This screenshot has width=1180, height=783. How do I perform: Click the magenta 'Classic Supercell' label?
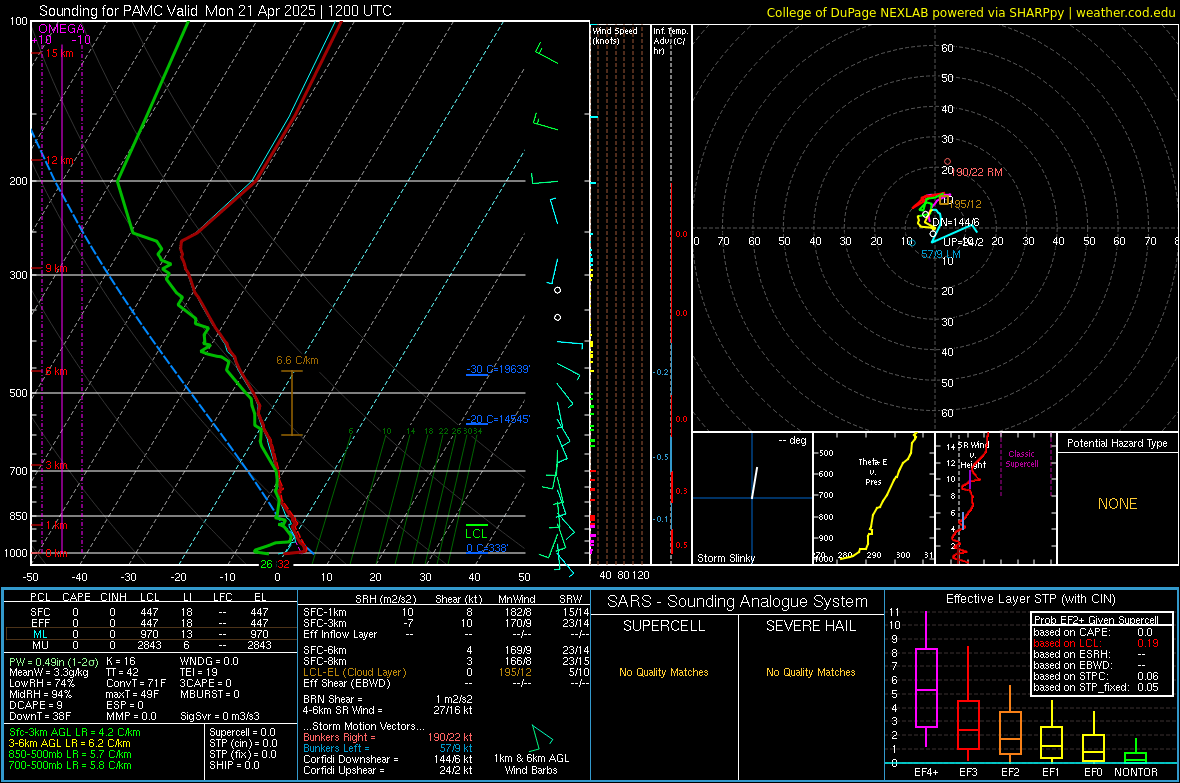[1022, 459]
